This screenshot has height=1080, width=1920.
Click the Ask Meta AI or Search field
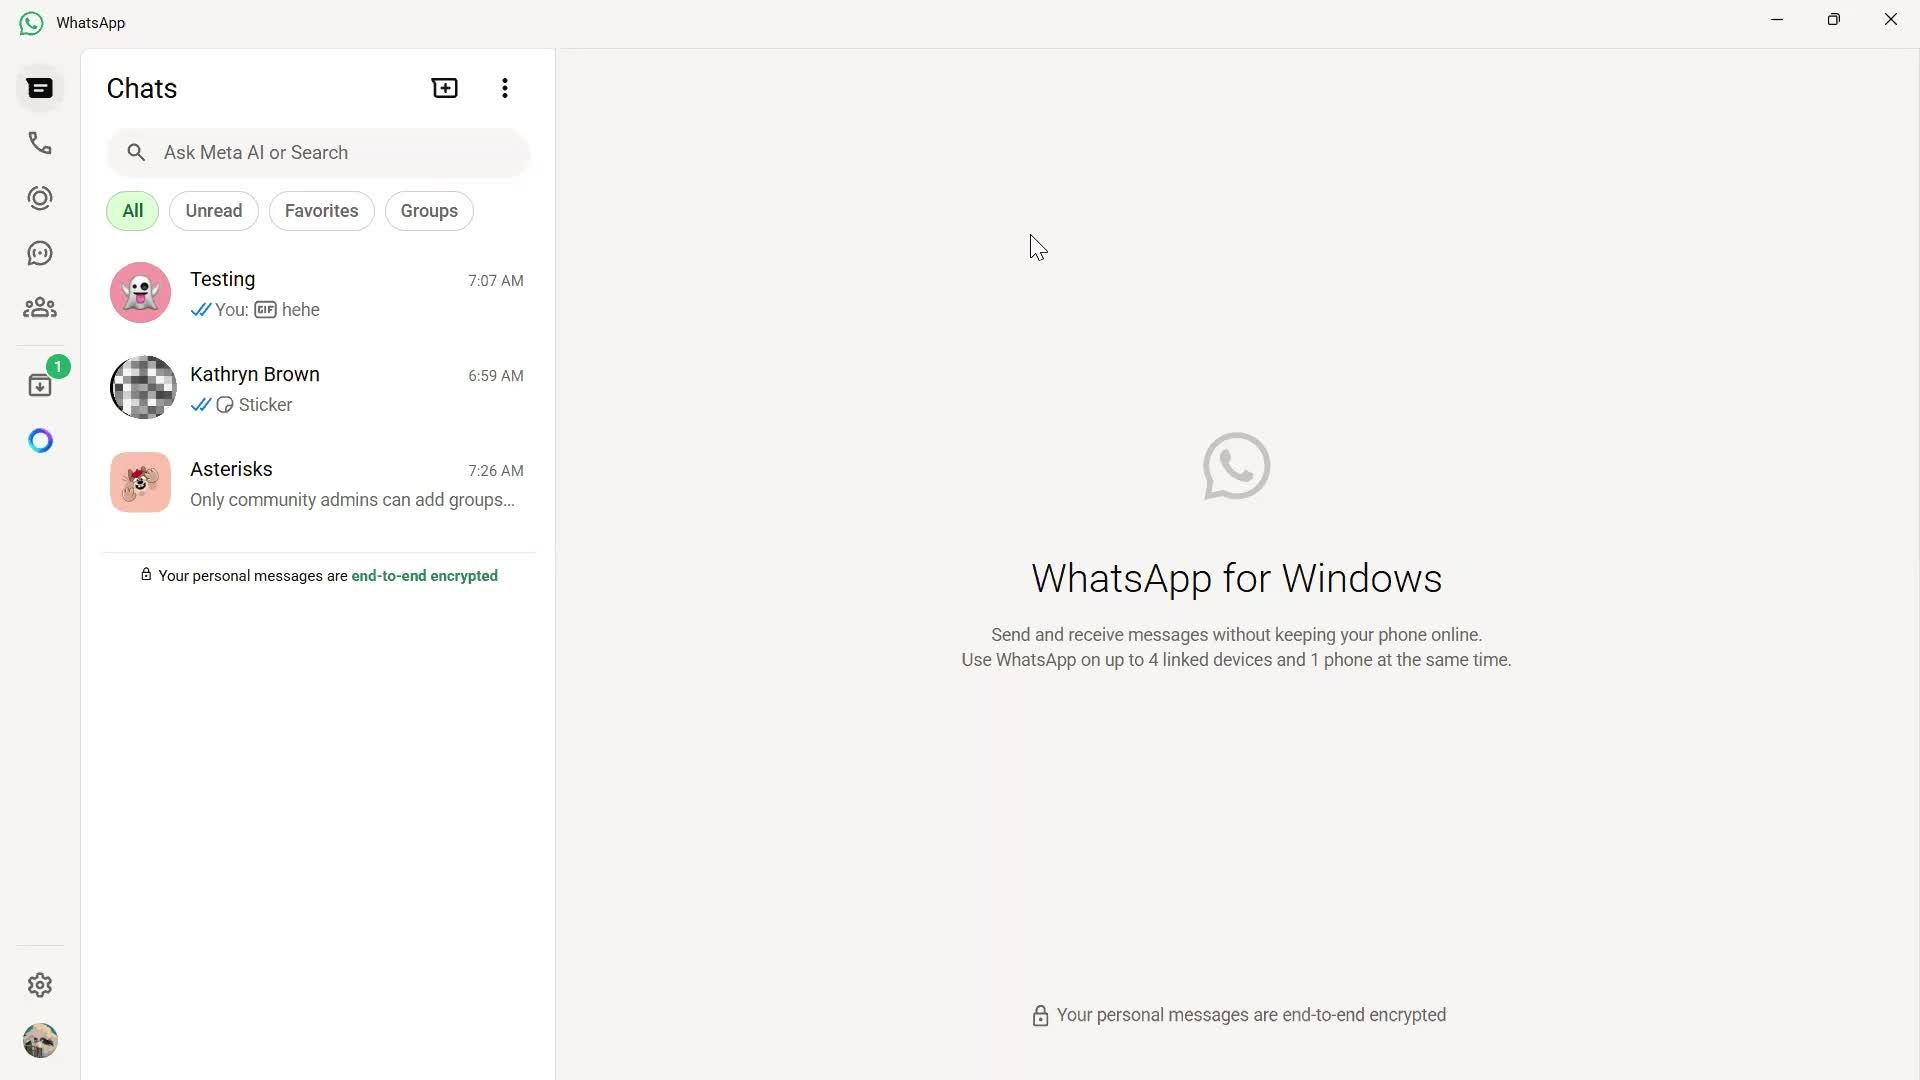[x=318, y=152]
